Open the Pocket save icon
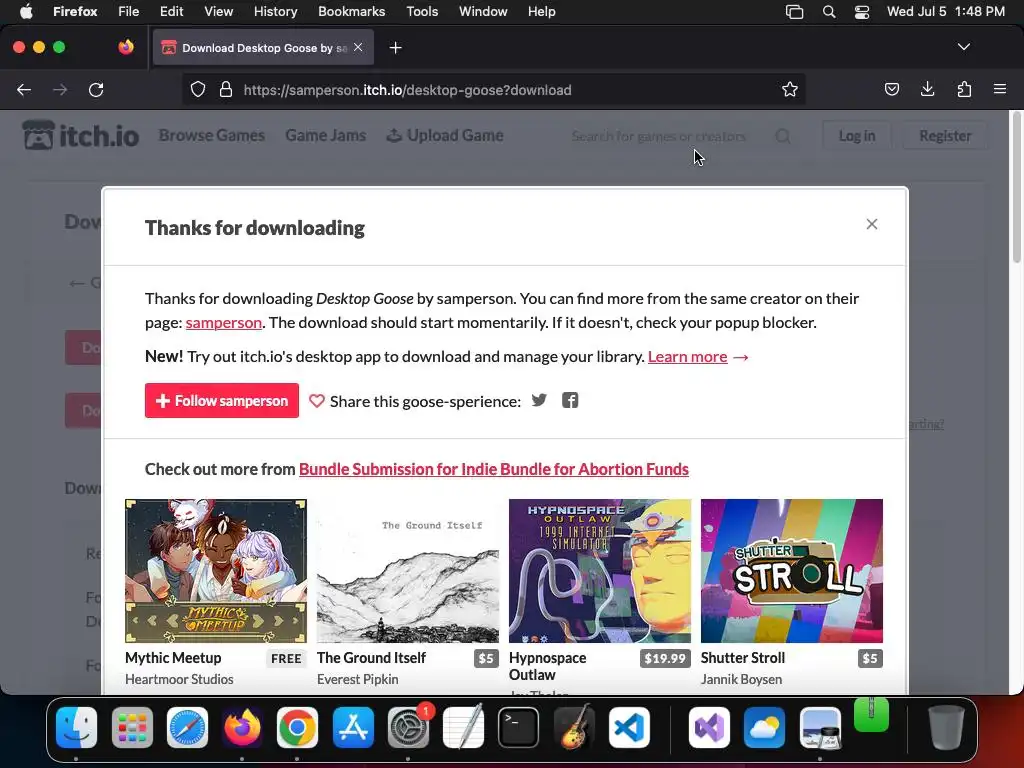This screenshot has height=768, width=1024. (x=891, y=89)
